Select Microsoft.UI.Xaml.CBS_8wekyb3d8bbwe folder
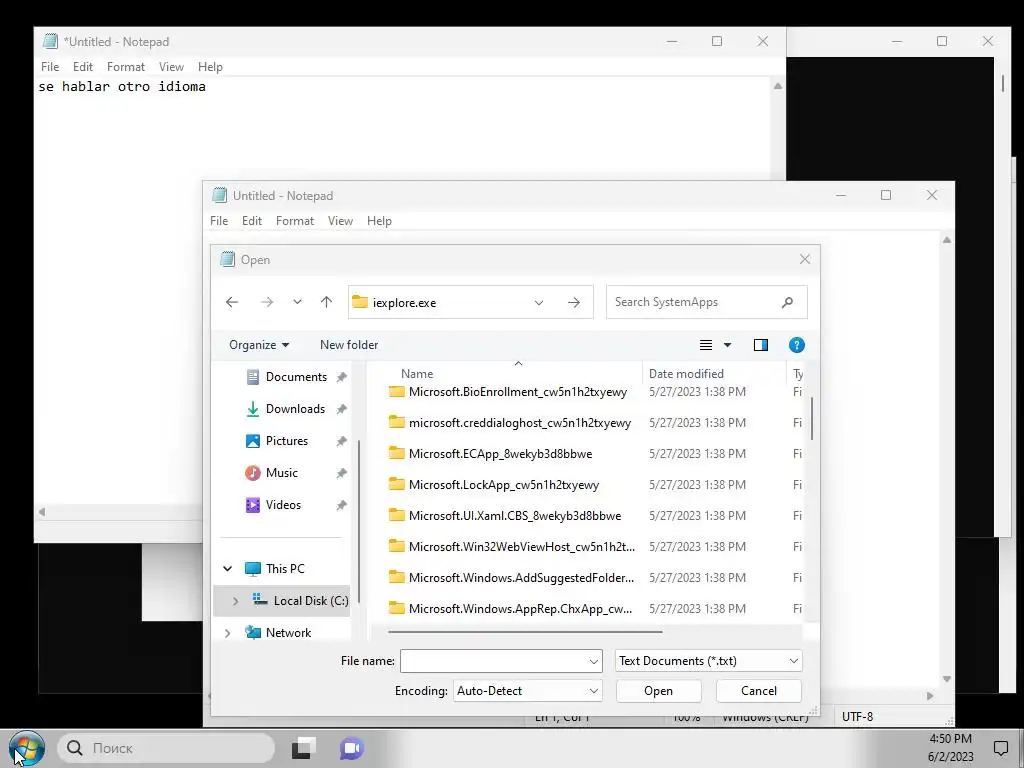Viewport: 1024px width, 768px height. click(515, 516)
